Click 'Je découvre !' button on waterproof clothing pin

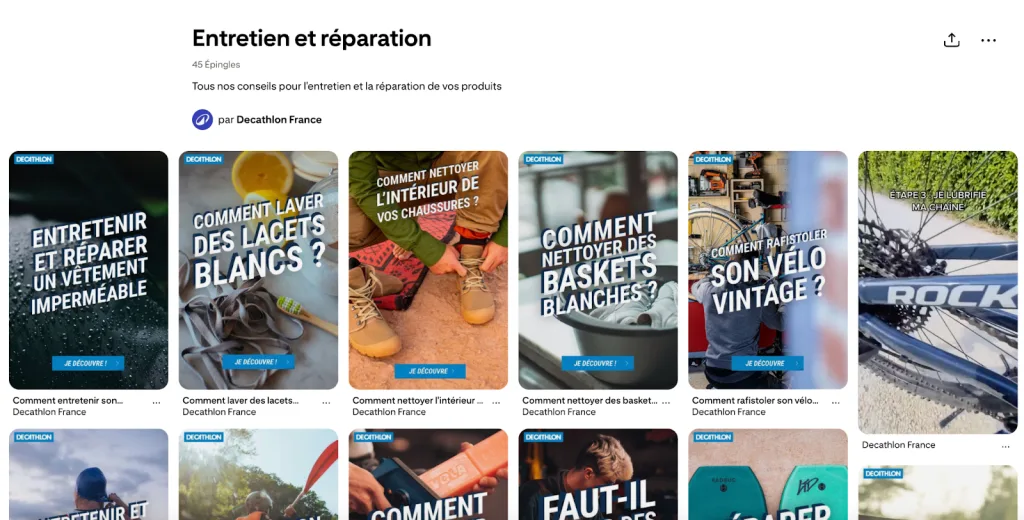pos(88,363)
